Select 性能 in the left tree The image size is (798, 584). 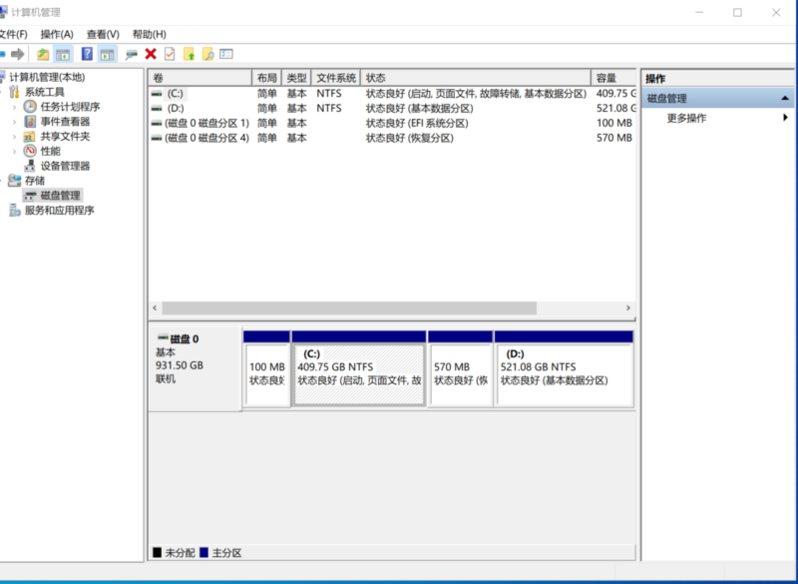point(50,151)
